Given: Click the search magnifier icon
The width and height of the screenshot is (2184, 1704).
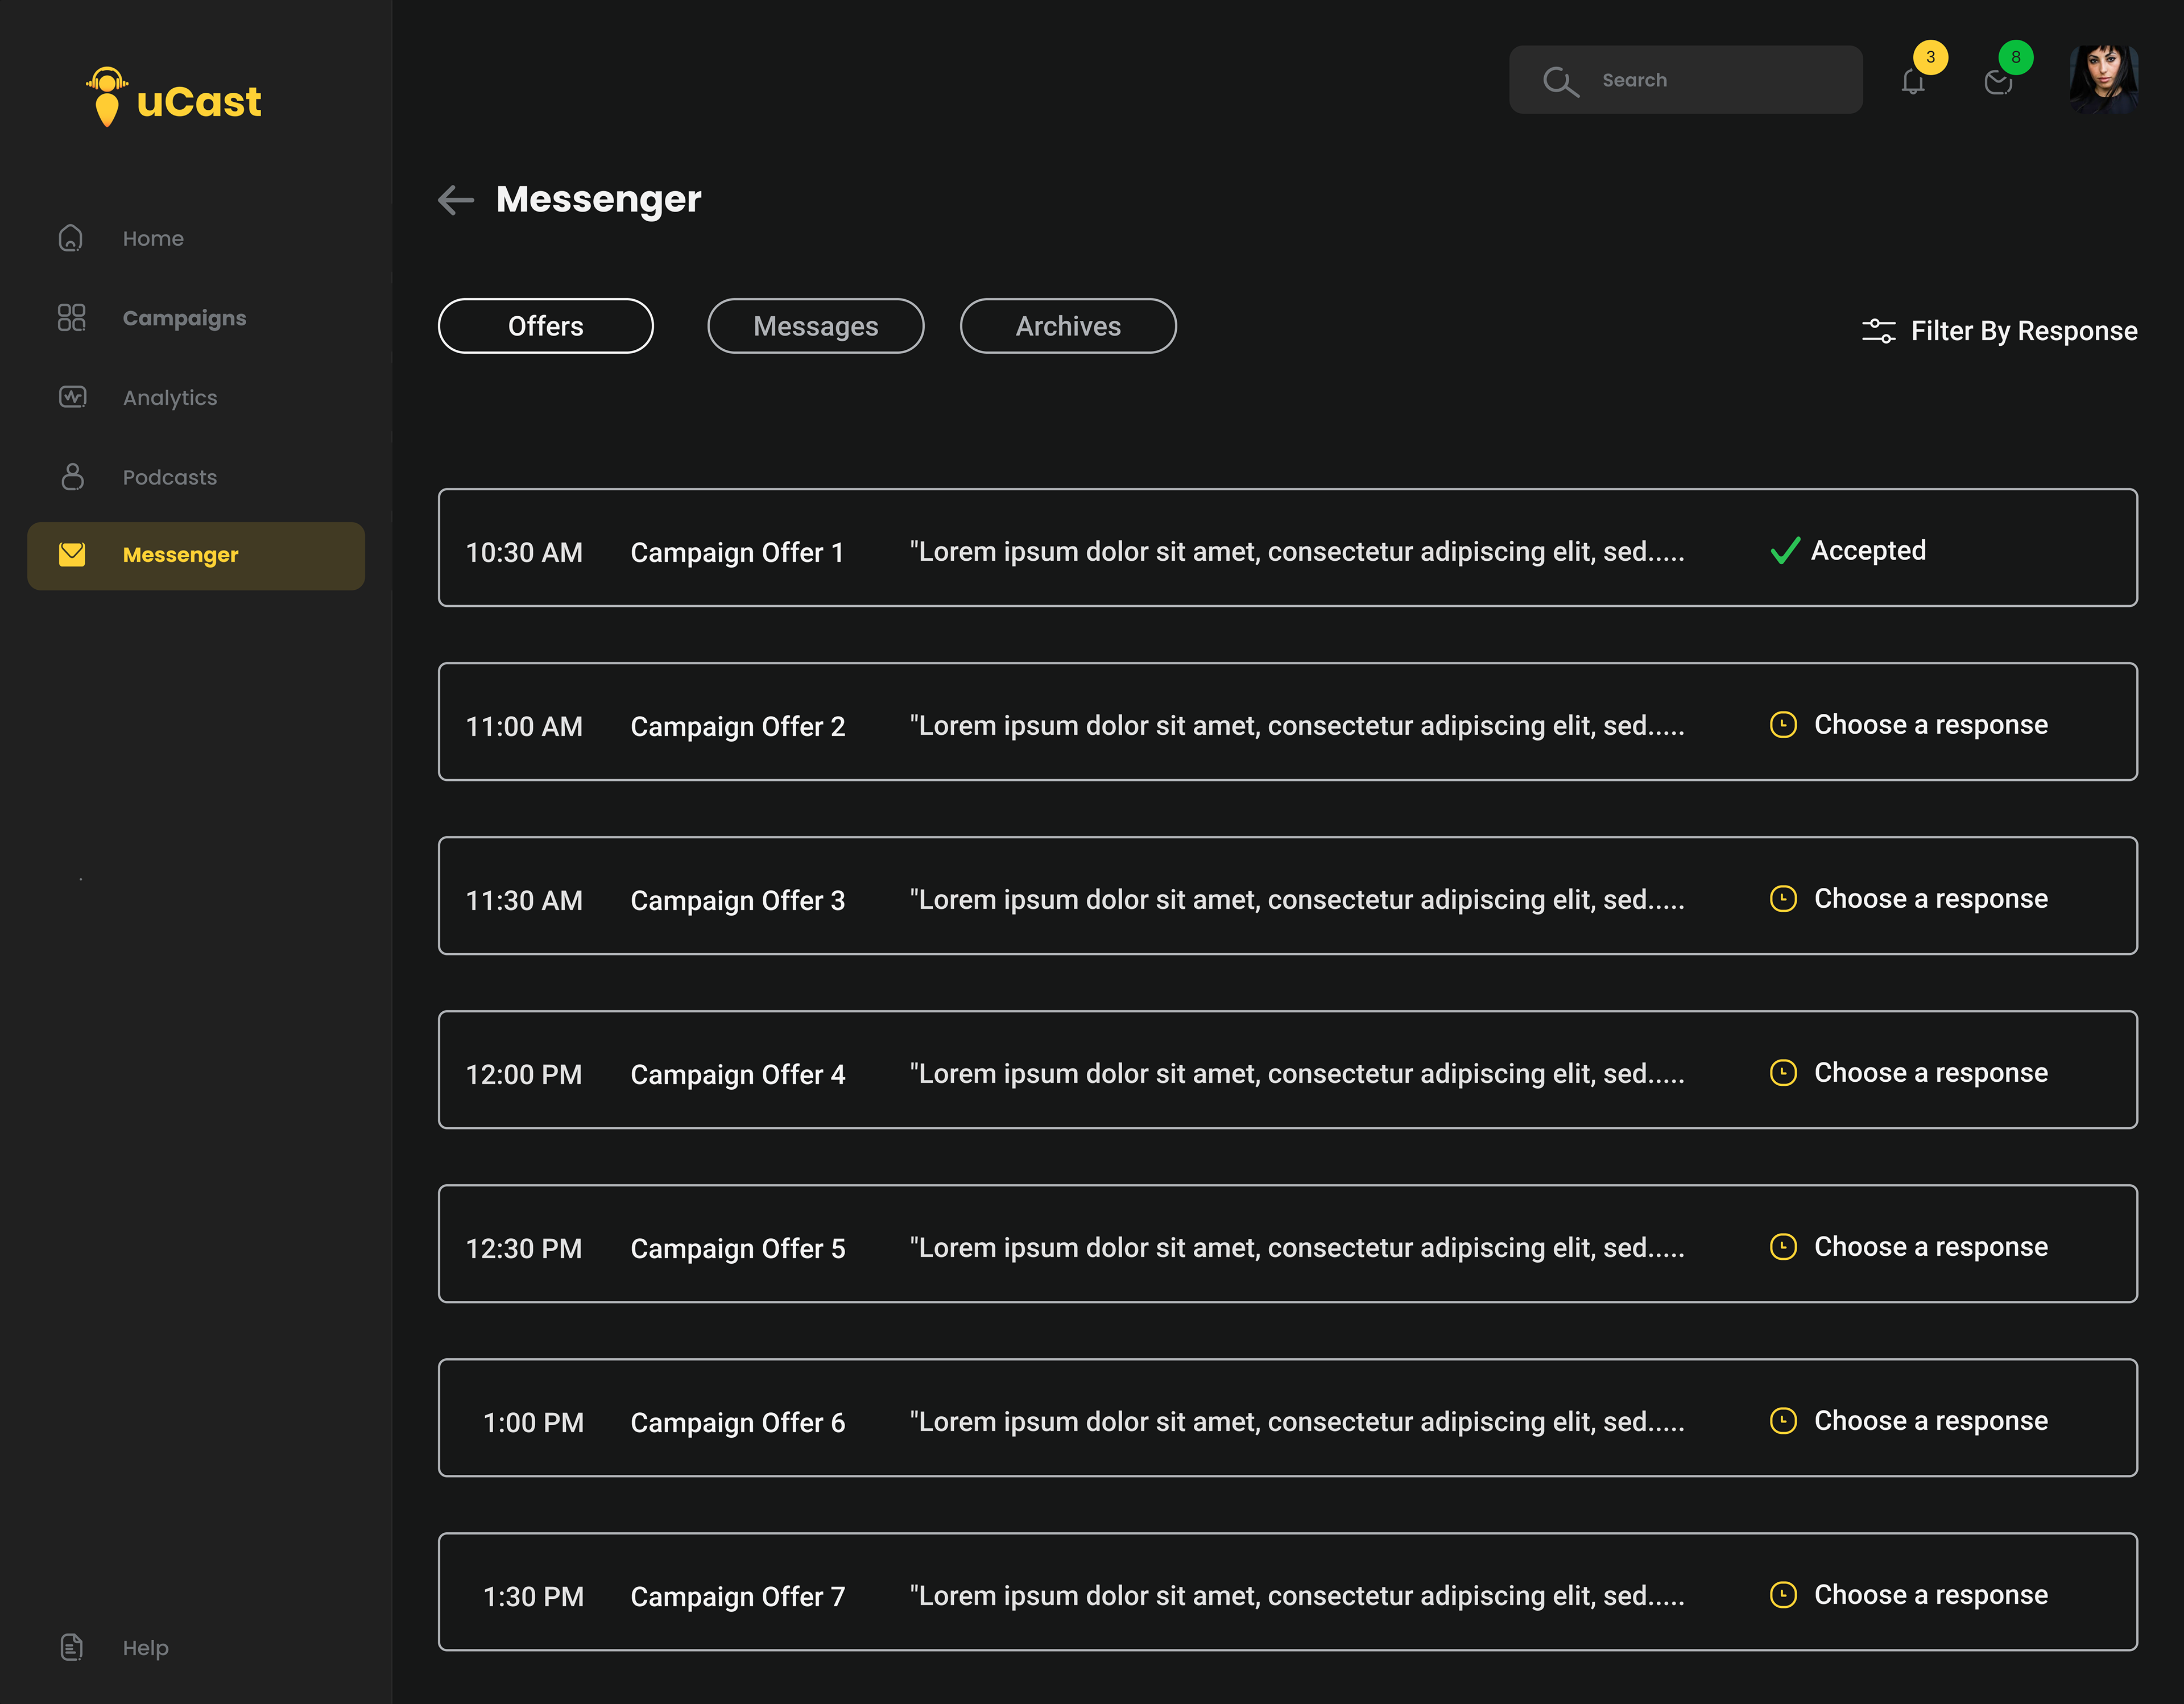Looking at the screenshot, I should click(x=1560, y=81).
